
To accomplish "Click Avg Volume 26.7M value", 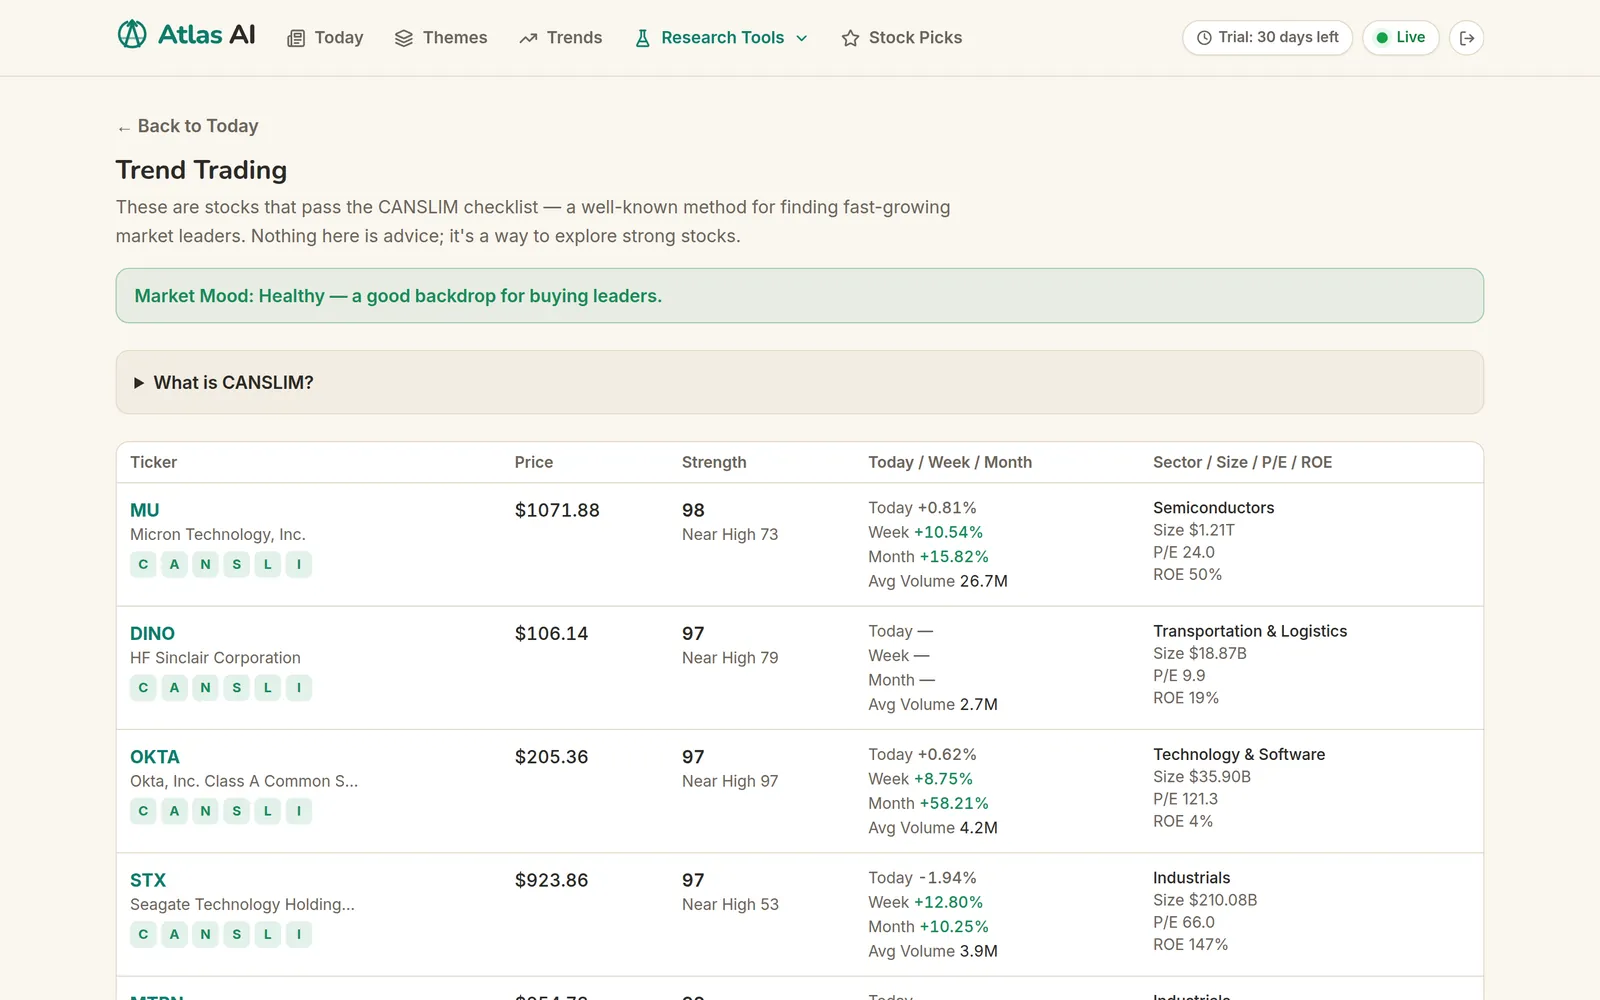I will [x=983, y=581].
